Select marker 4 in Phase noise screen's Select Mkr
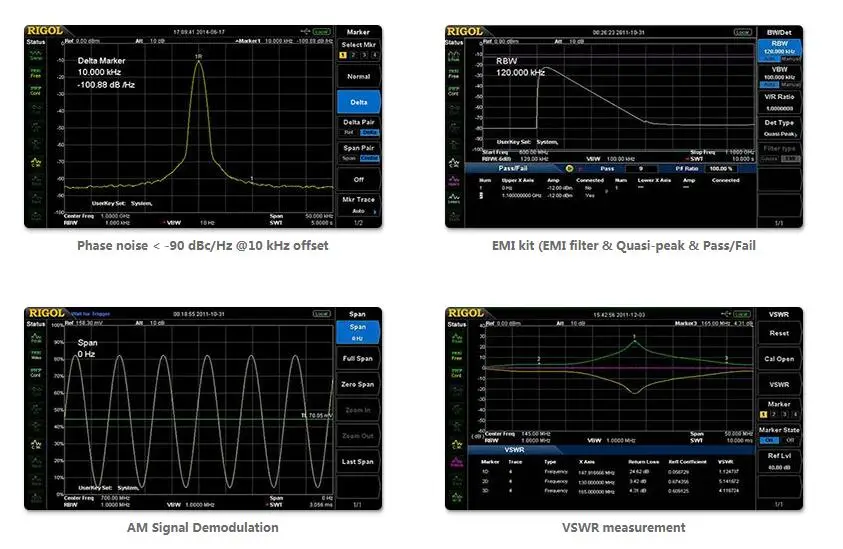Image resolution: width=843 pixels, height=549 pixels. [374, 55]
